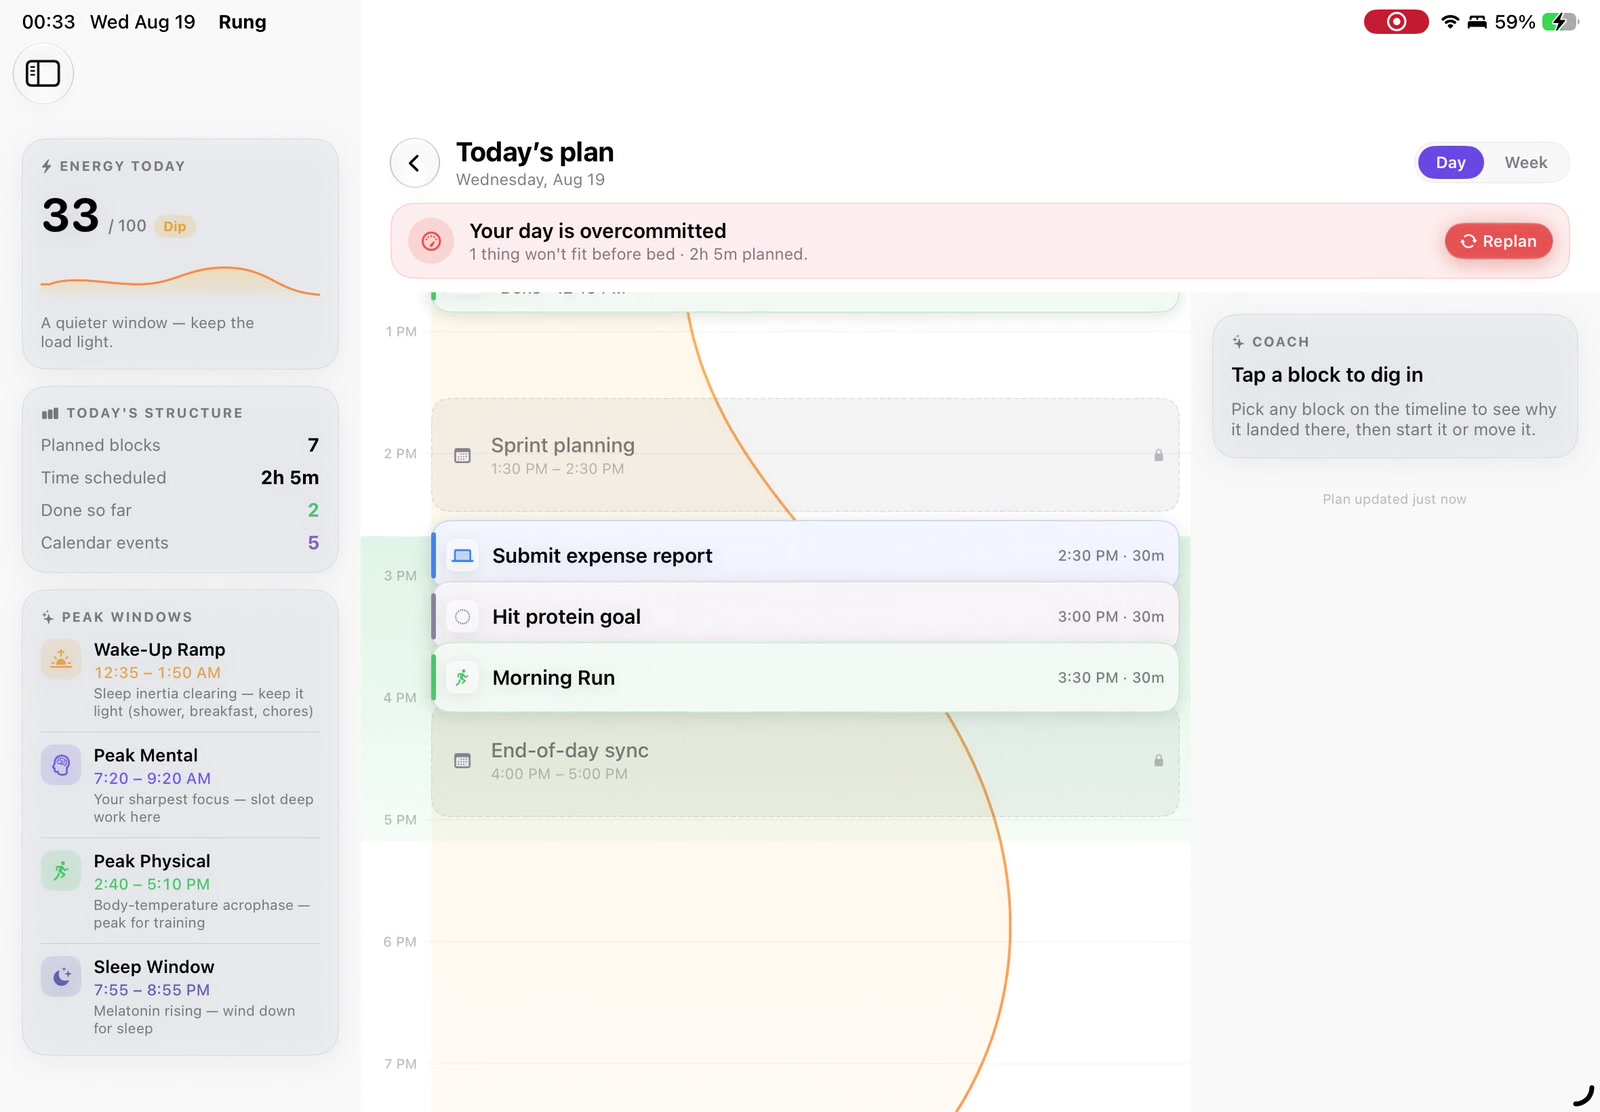Click the calendar icon on End-of-day sync

[x=462, y=761]
